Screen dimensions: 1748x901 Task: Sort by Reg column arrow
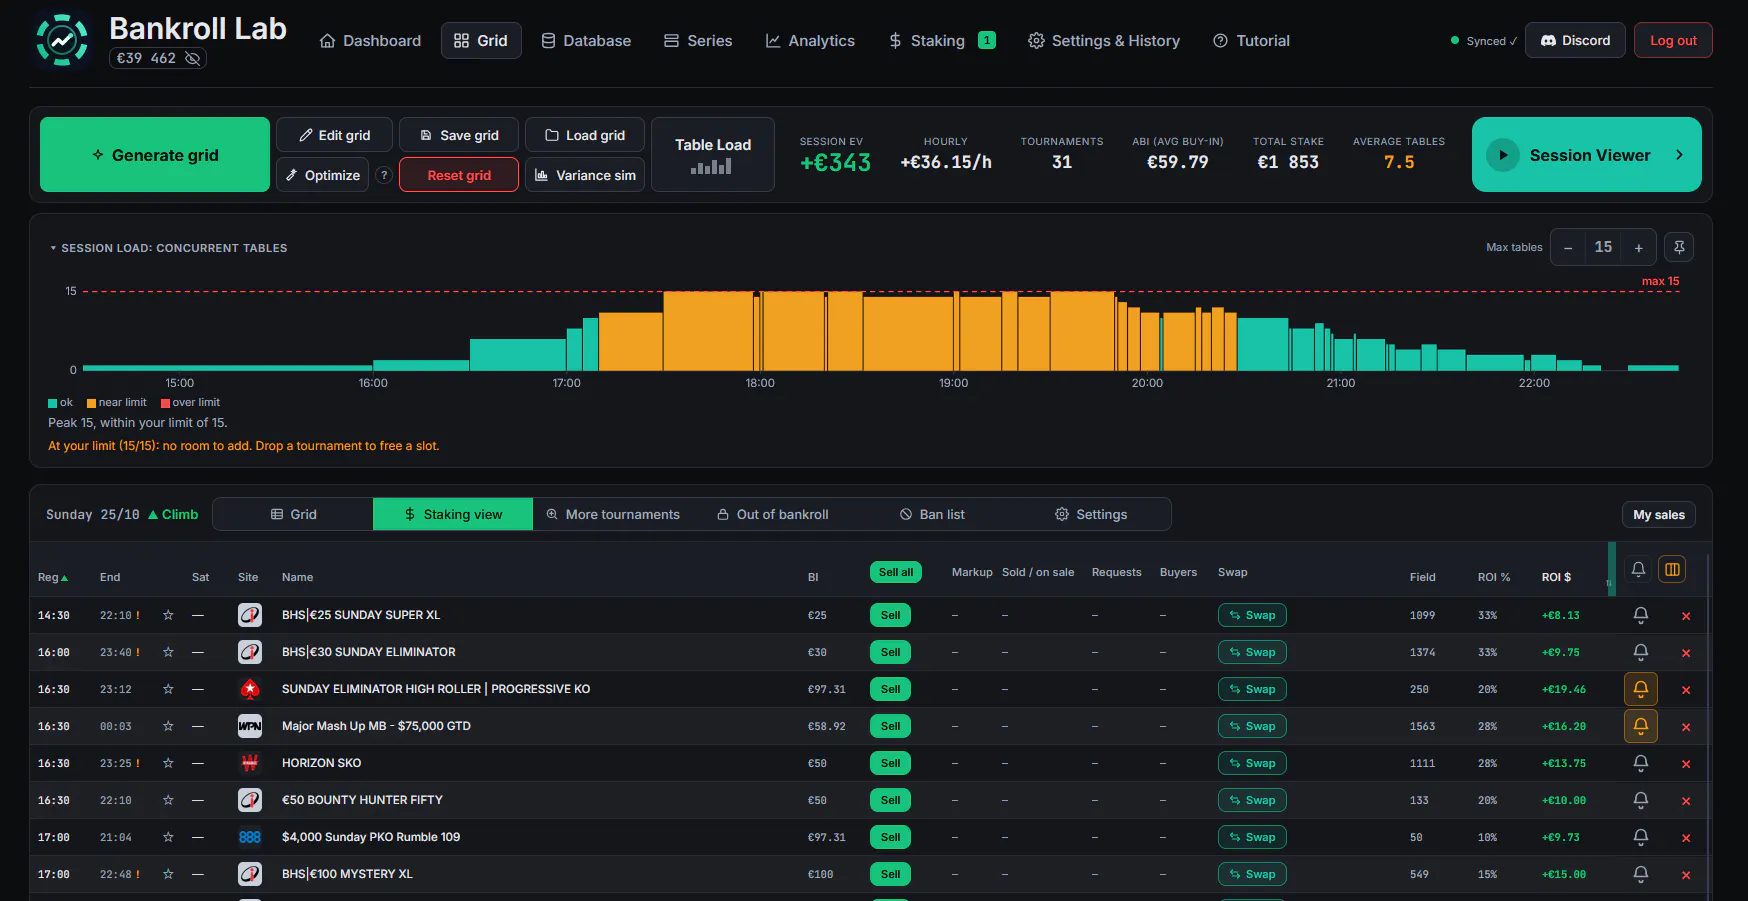click(65, 578)
